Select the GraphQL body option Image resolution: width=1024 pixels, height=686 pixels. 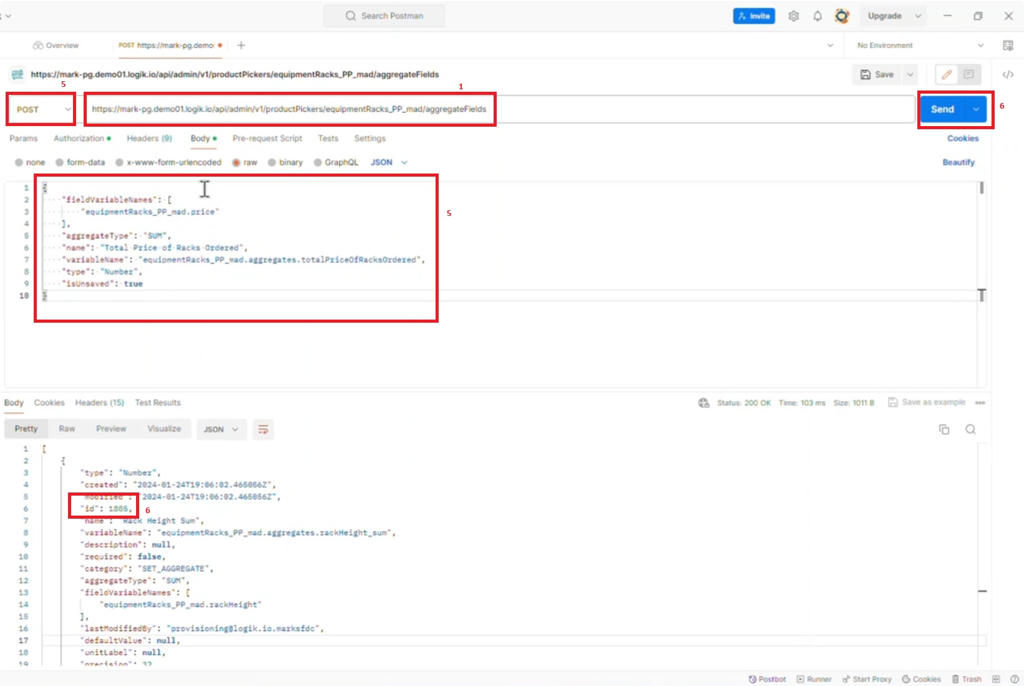[x=336, y=163]
